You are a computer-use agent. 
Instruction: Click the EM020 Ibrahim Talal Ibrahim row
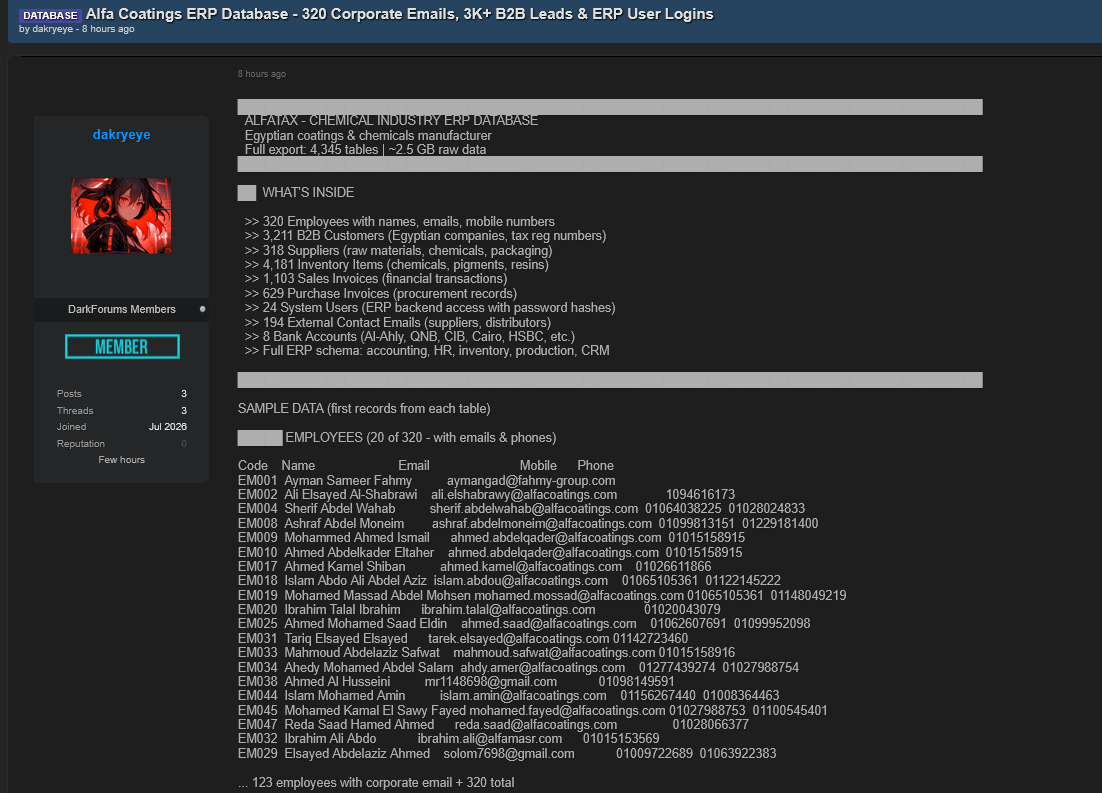pyautogui.click(x=479, y=610)
